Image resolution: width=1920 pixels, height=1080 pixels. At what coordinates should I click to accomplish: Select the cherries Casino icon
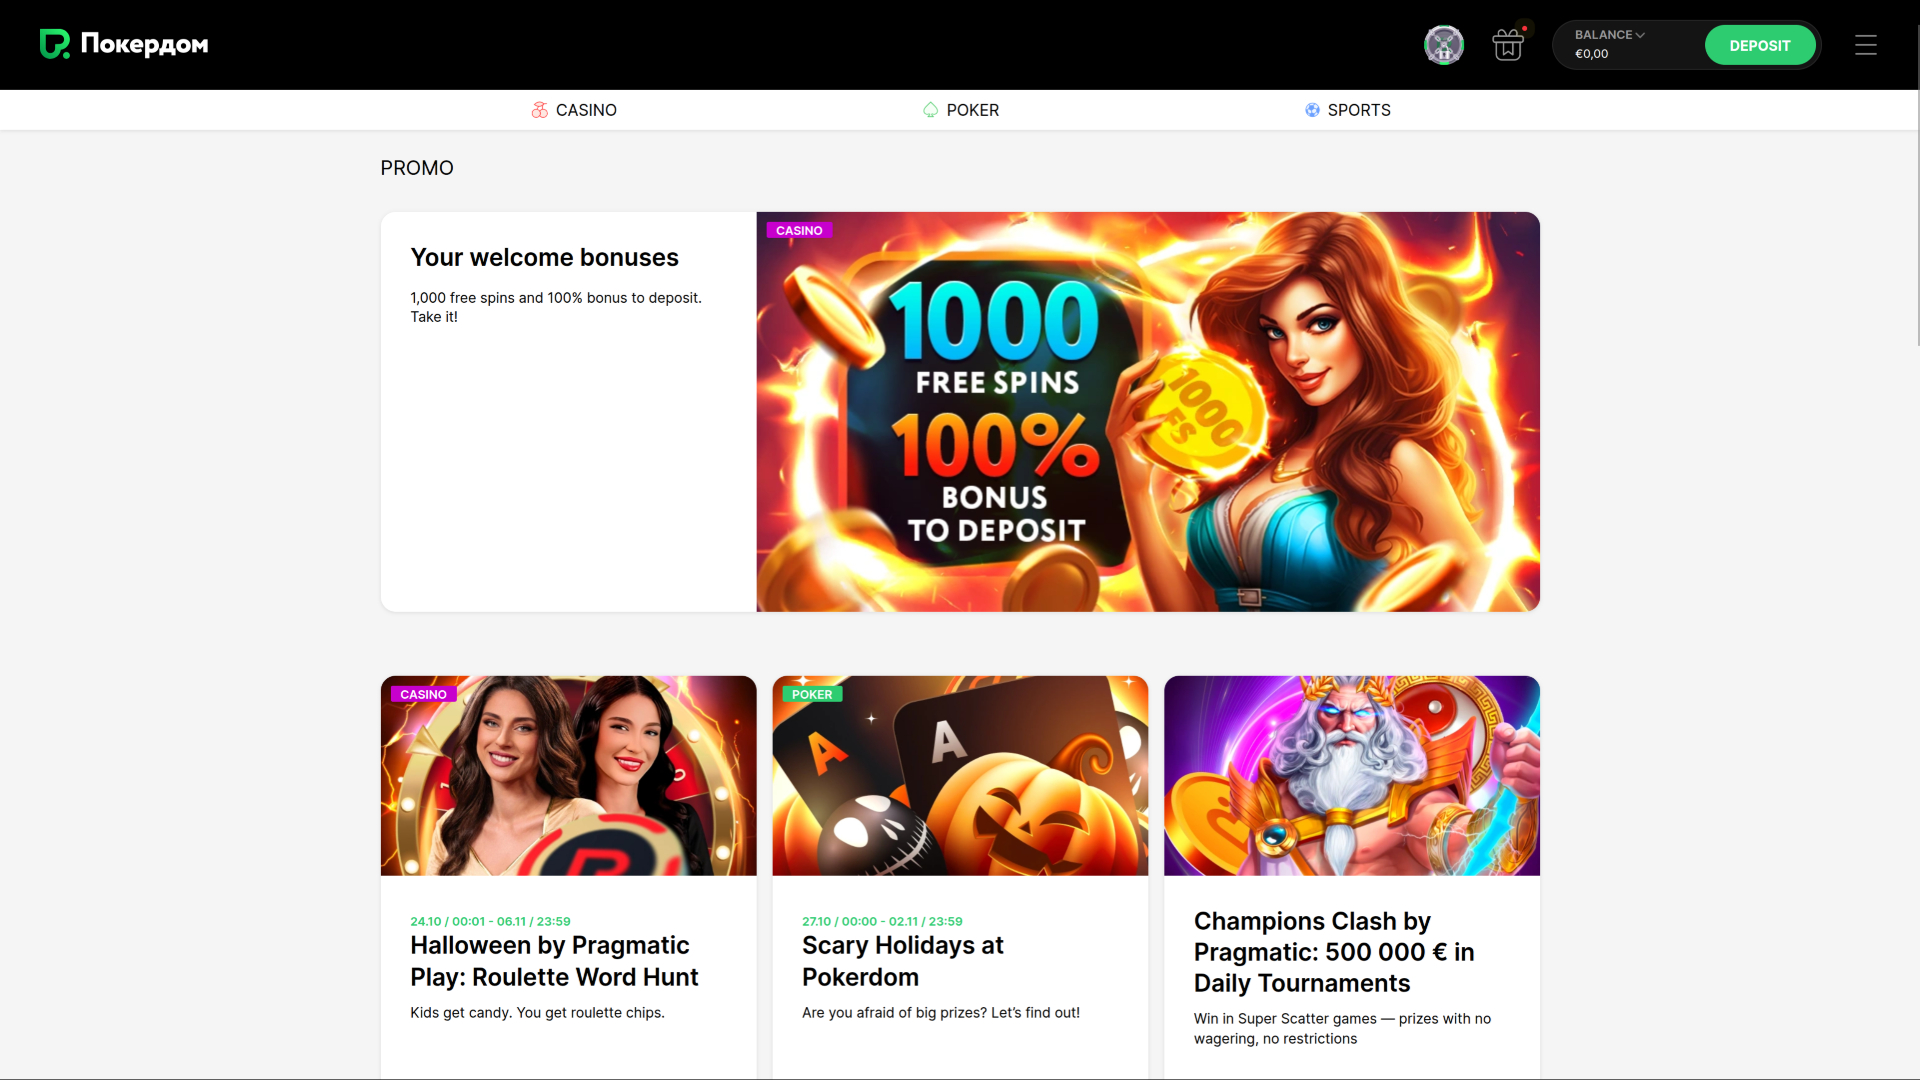(540, 110)
